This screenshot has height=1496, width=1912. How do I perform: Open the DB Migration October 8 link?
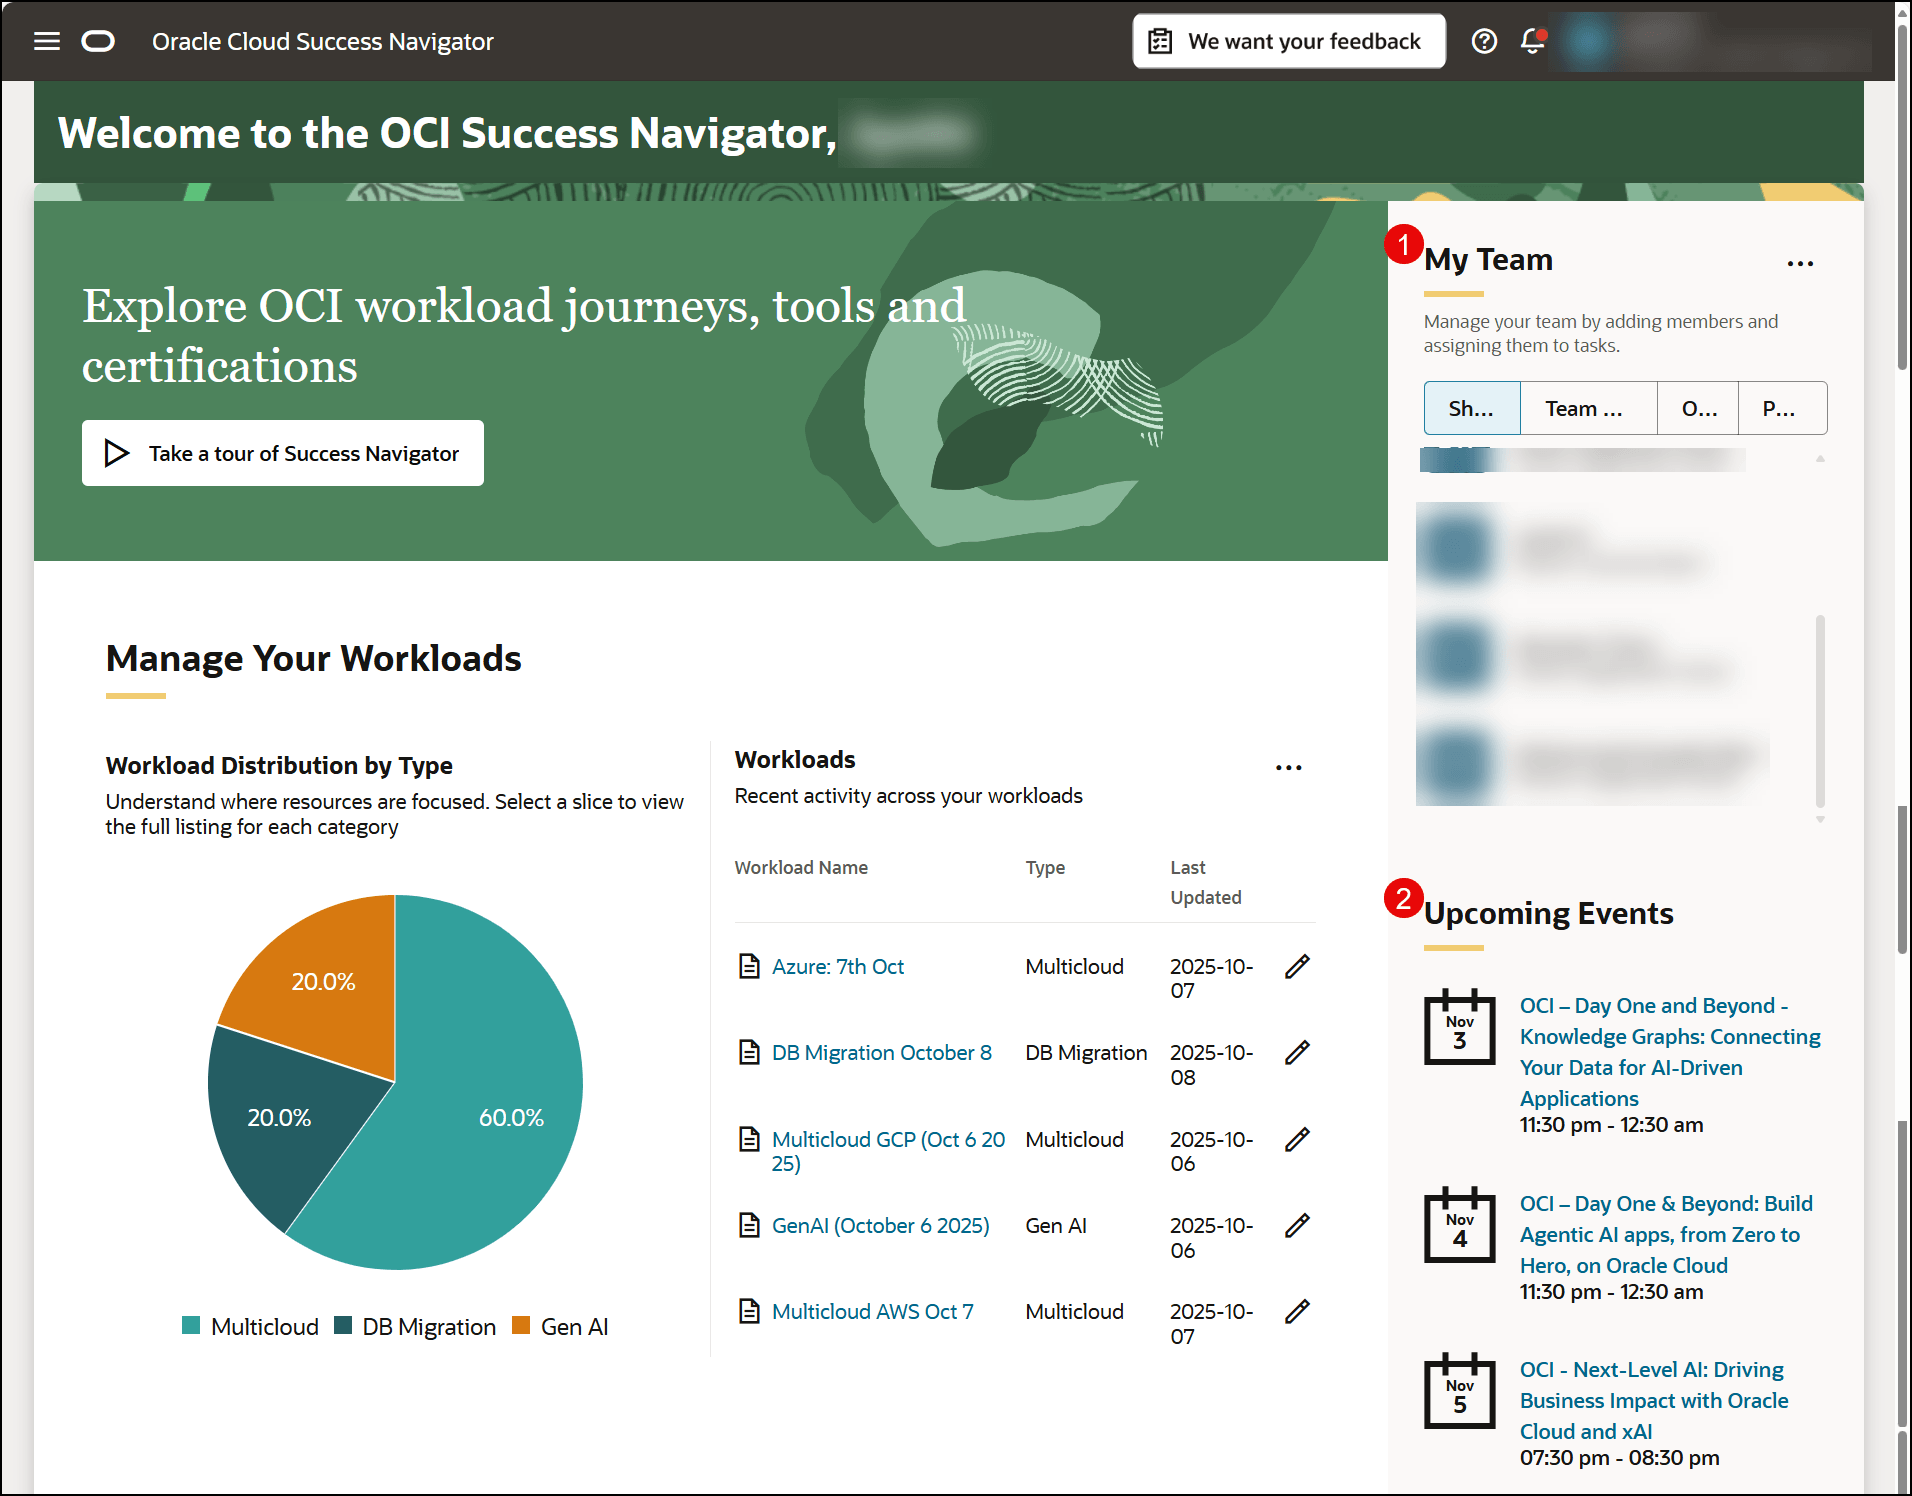[882, 1052]
